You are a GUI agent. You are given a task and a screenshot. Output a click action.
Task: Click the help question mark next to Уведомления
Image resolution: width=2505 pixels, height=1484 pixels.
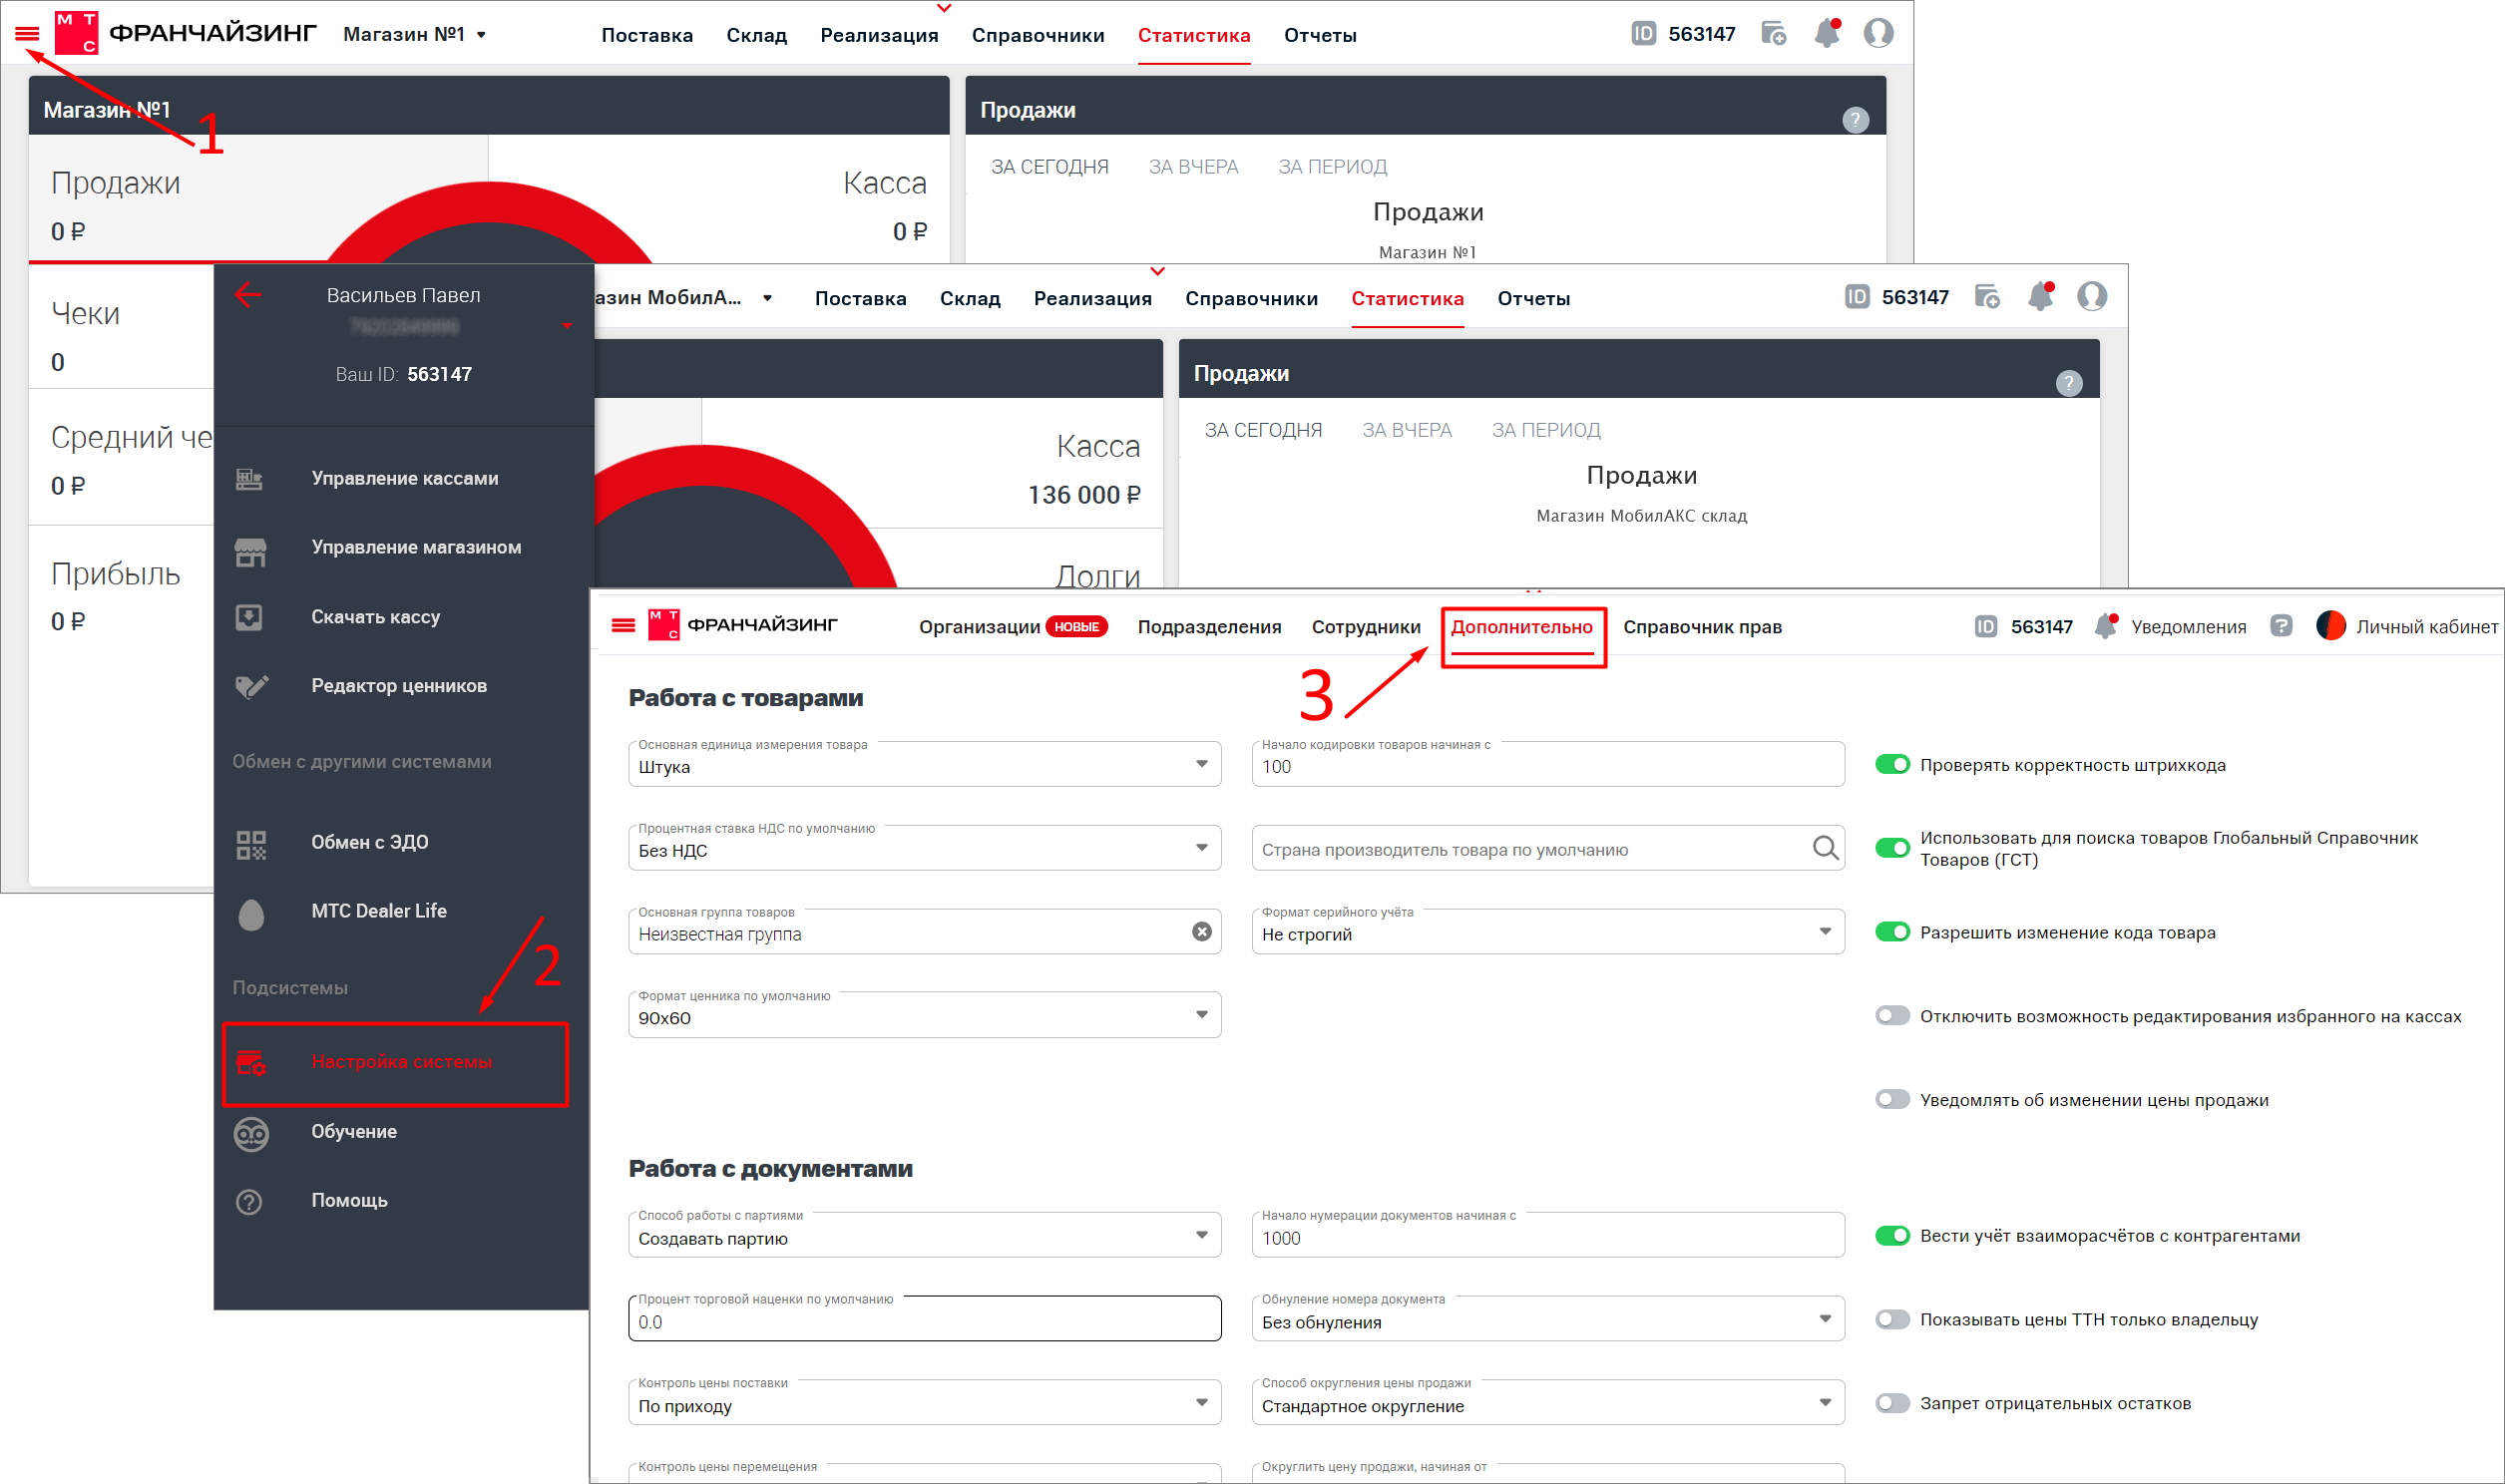pyautogui.click(x=2281, y=625)
